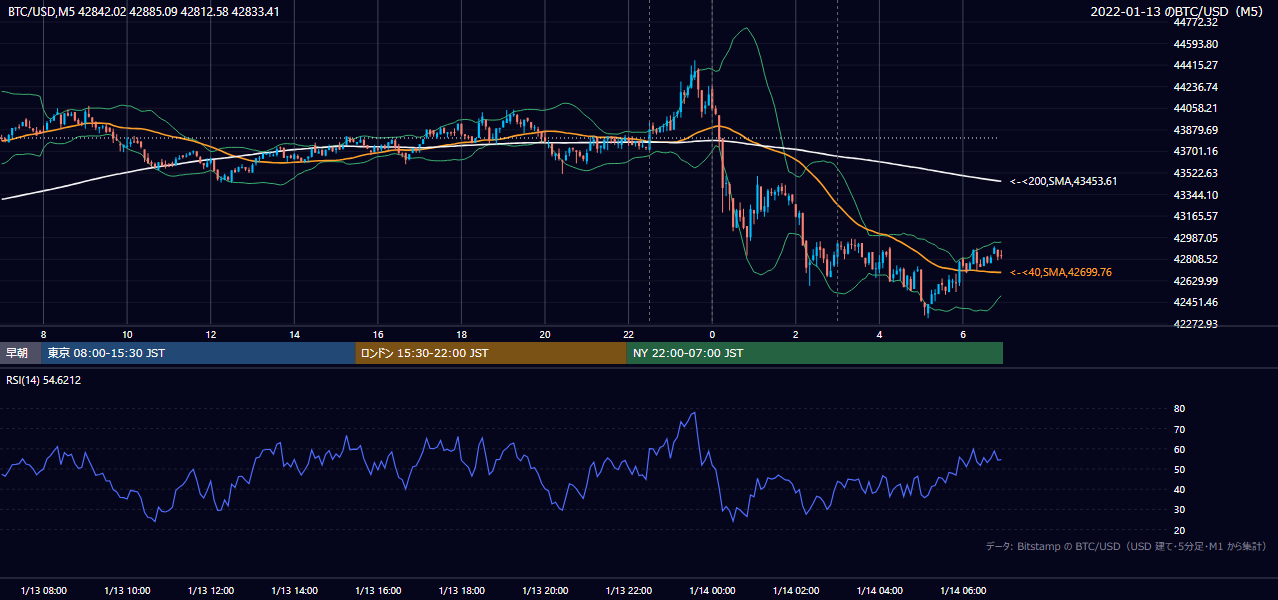Click the bottom date label 1/13 20:00
The height and width of the screenshot is (600, 1278).
click(545, 591)
